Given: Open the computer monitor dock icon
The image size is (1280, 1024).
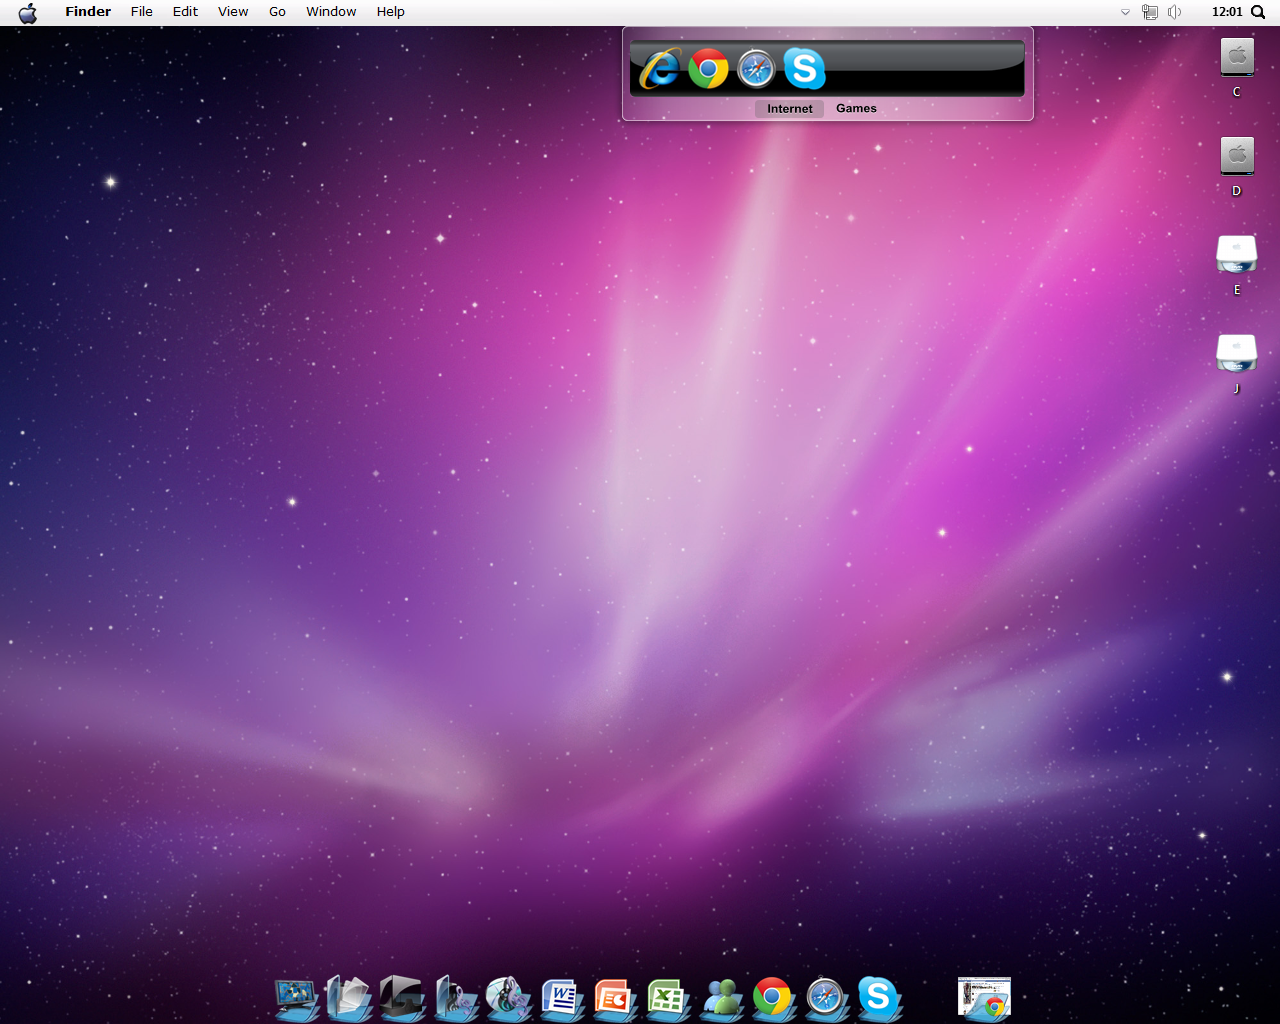Looking at the screenshot, I should click(x=297, y=998).
